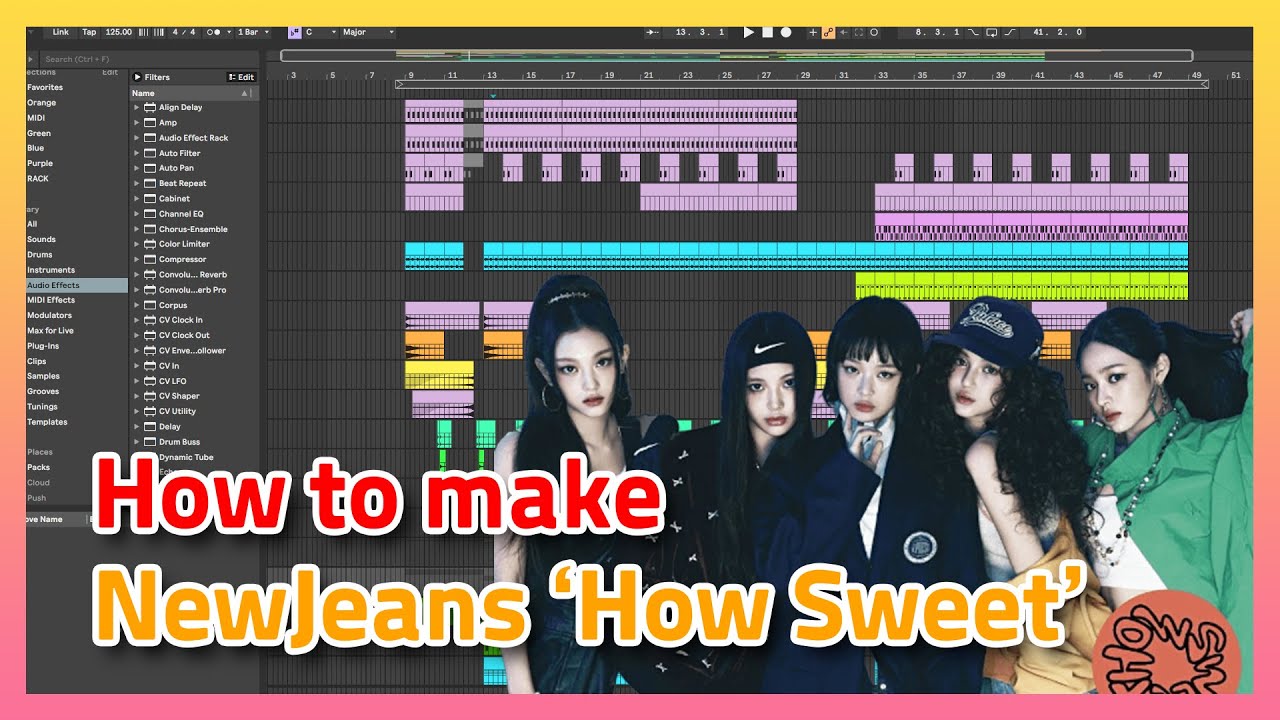Click the Chorus-Ensemble device icon
1280x720 pixels.
point(150,229)
